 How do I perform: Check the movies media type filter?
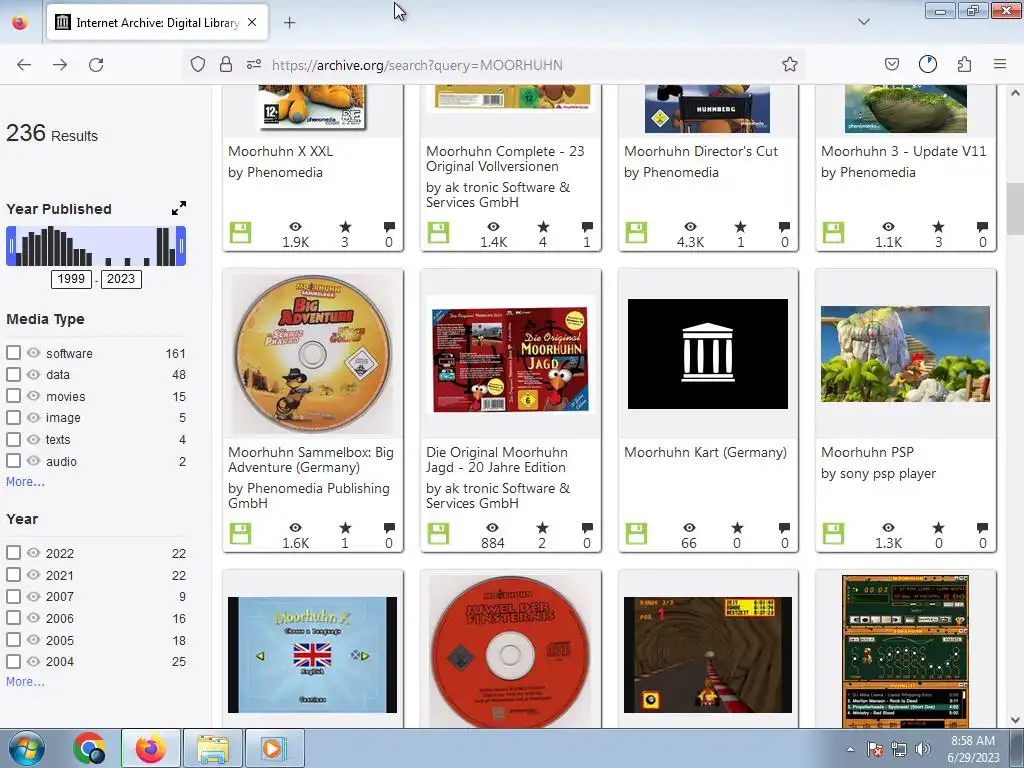pyautogui.click(x=13, y=396)
